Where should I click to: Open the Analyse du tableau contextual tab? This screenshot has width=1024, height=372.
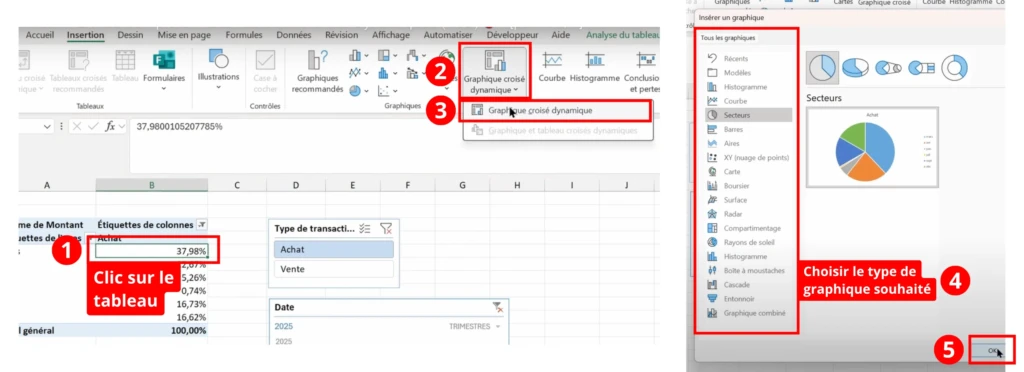pyautogui.click(x=622, y=35)
